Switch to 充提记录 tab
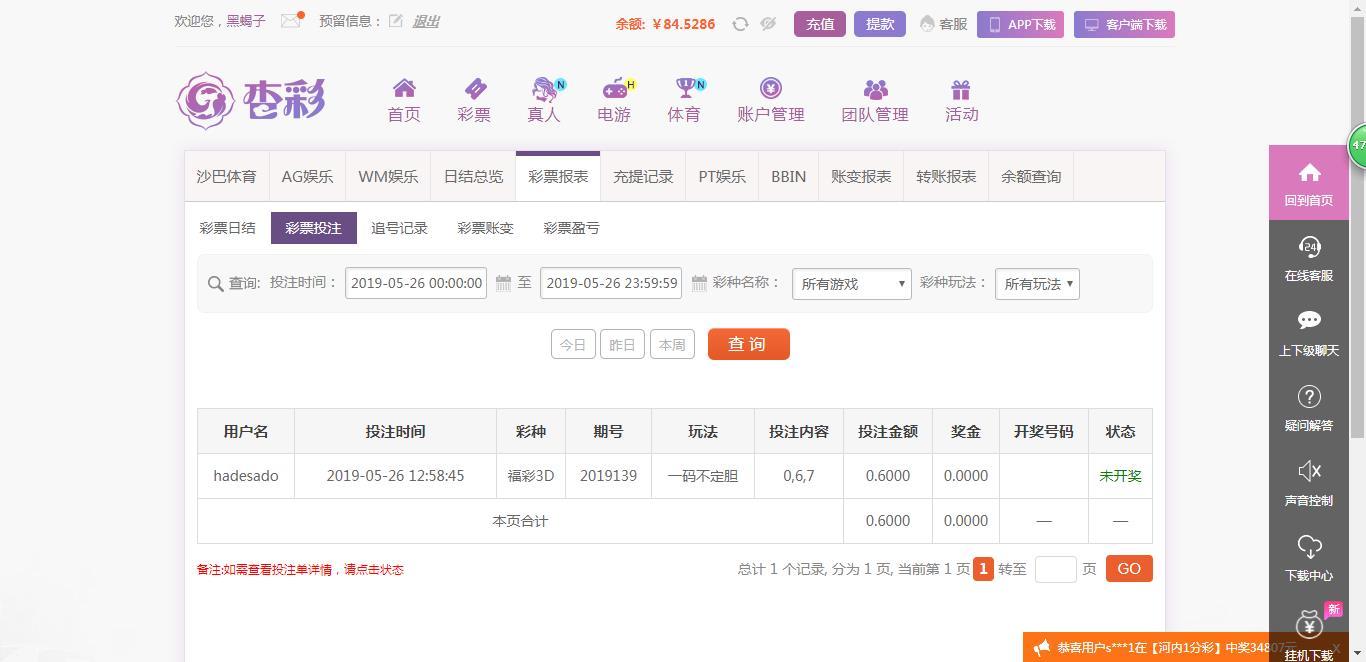Viewport: 1366px width, 662px height. pyautogui.click(x=643, y=177)
